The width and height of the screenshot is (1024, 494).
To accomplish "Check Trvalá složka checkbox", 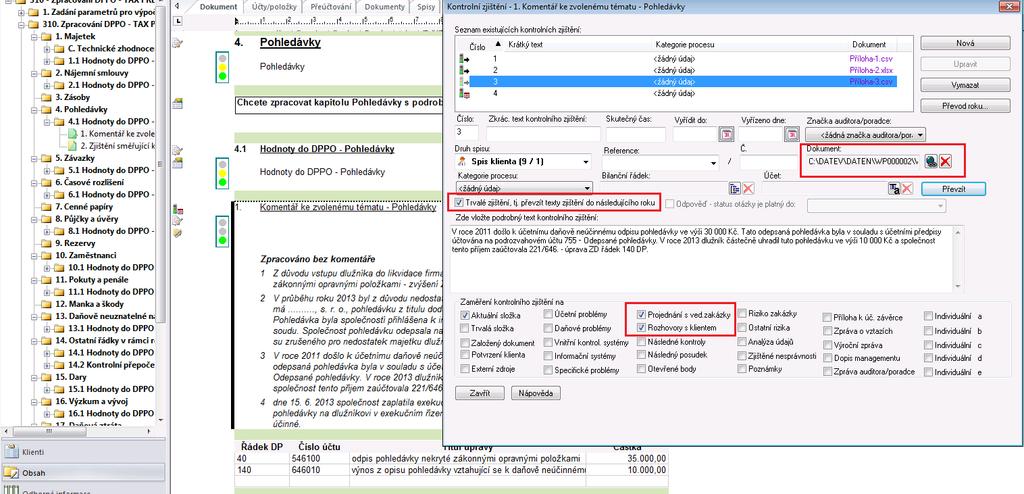I will [x=465, y=328].
